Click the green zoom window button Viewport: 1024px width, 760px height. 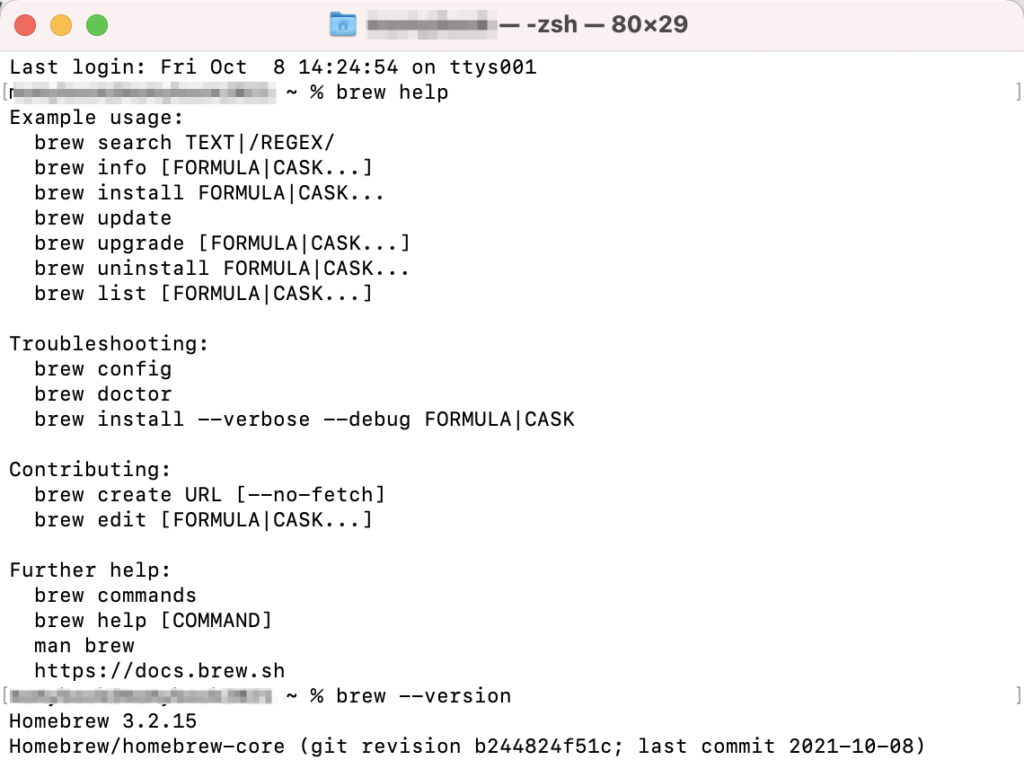[x=97, y=25]
